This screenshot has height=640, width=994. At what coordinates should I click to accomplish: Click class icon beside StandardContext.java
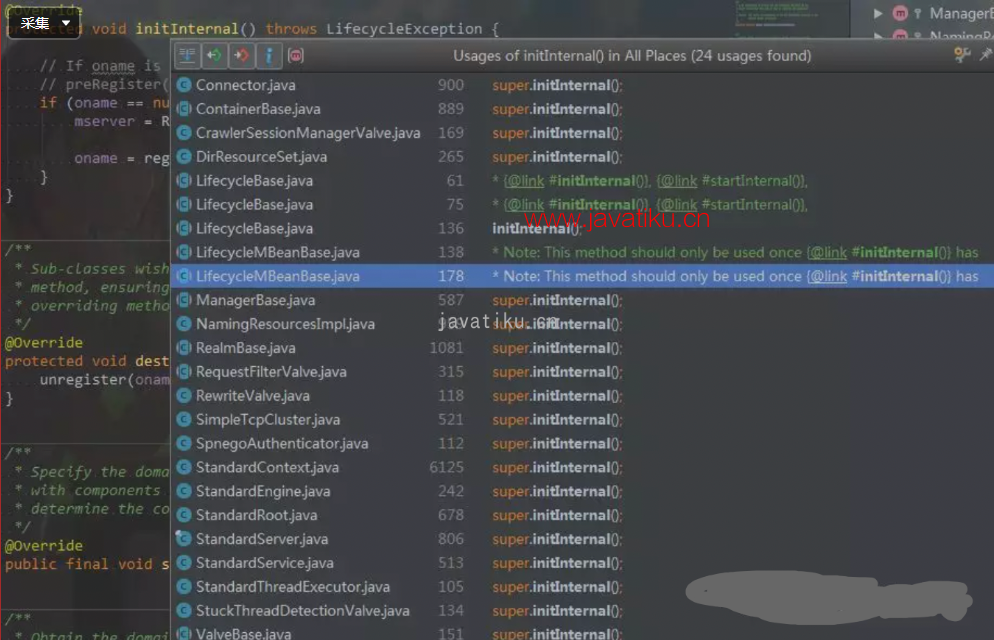(184, 467)
